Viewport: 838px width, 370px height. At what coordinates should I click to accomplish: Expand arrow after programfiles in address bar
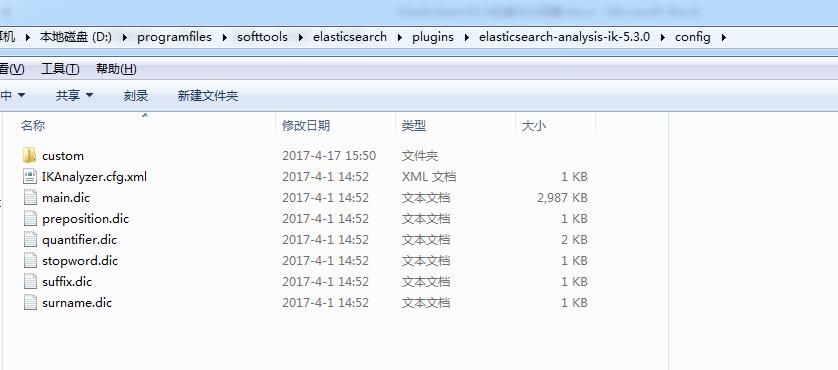pos(225,37)
